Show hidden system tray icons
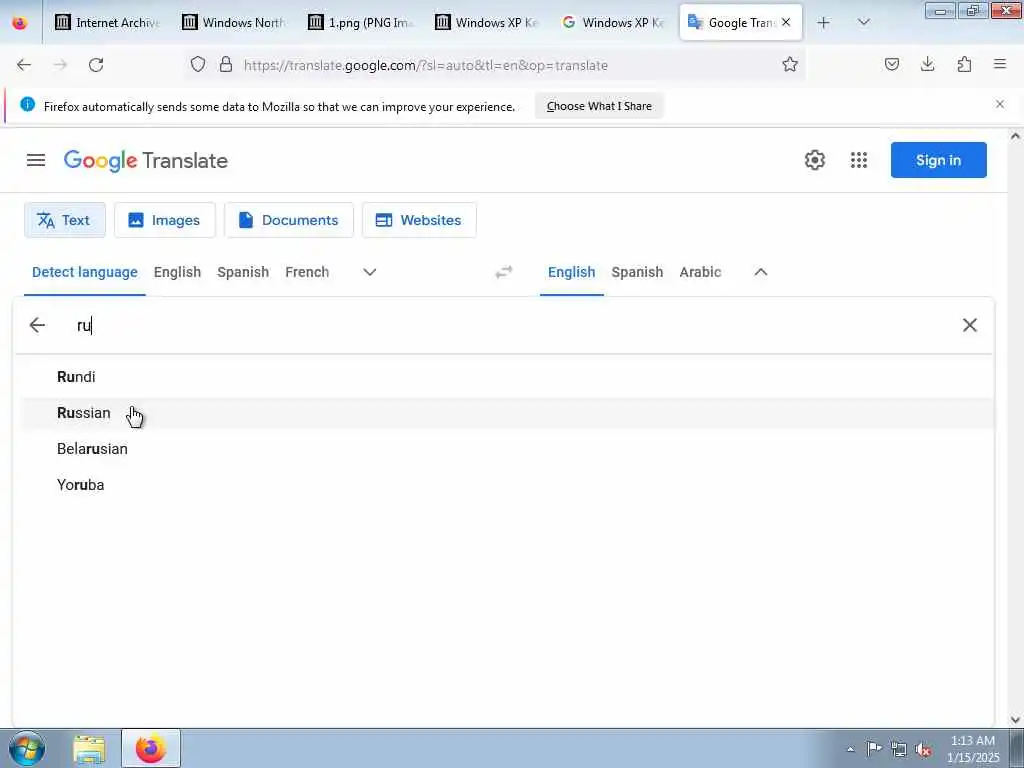 [x=850, y=749]
